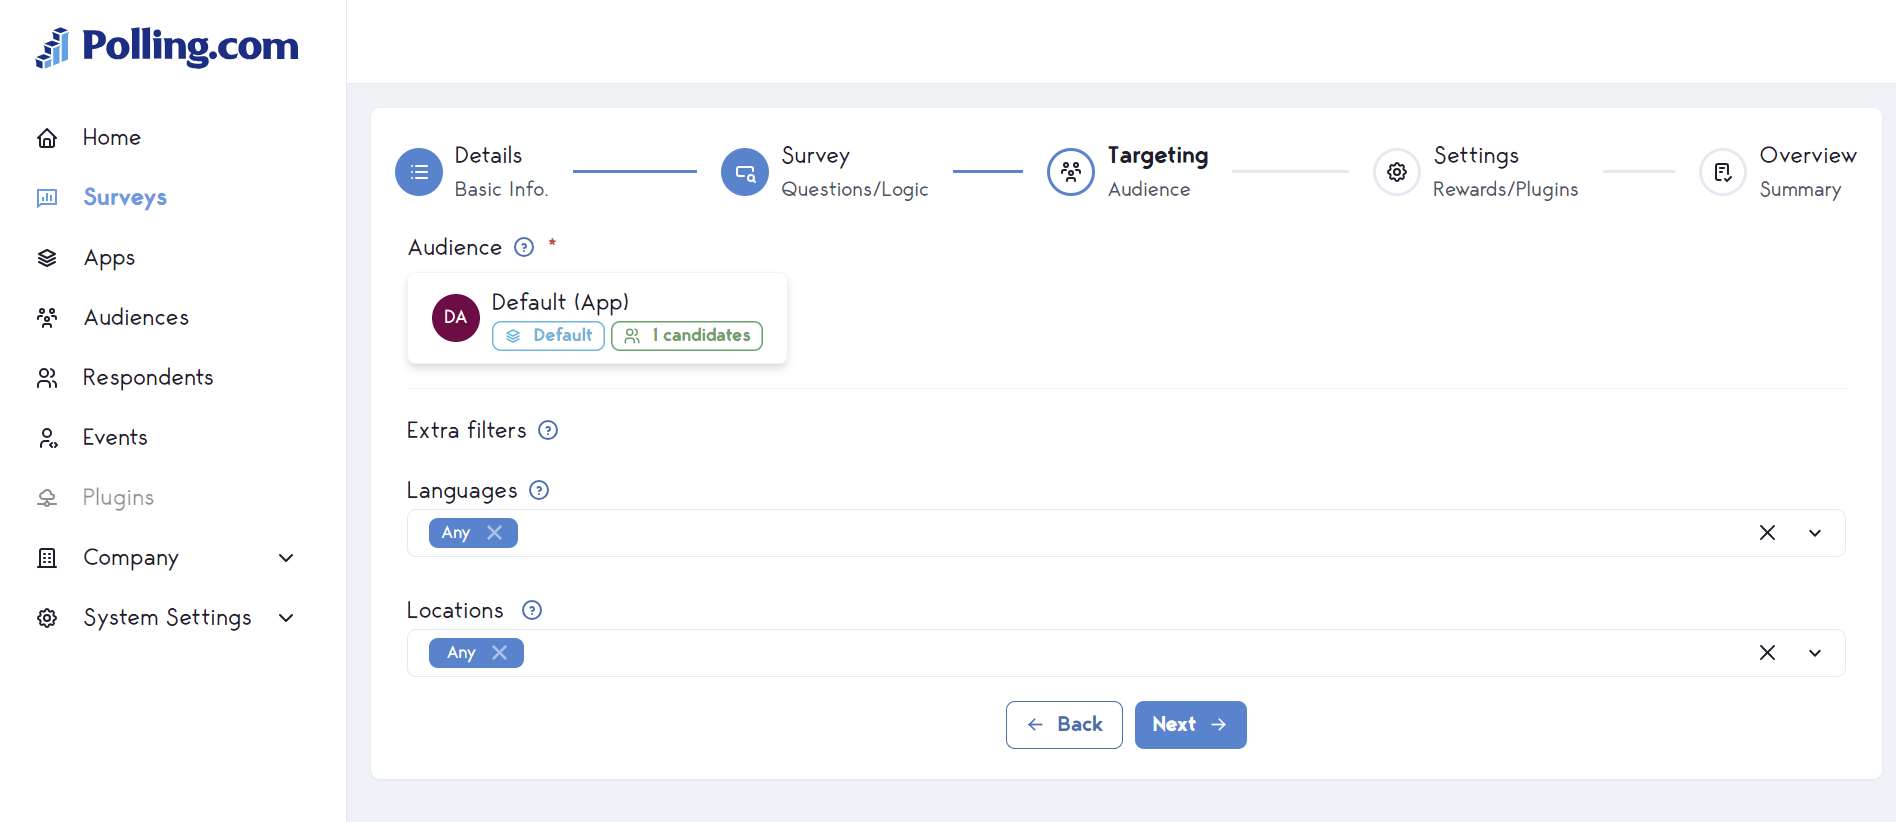Click the Details step list icon
This screenshot has width=1896, height=822.
click(x=419, y=172)
